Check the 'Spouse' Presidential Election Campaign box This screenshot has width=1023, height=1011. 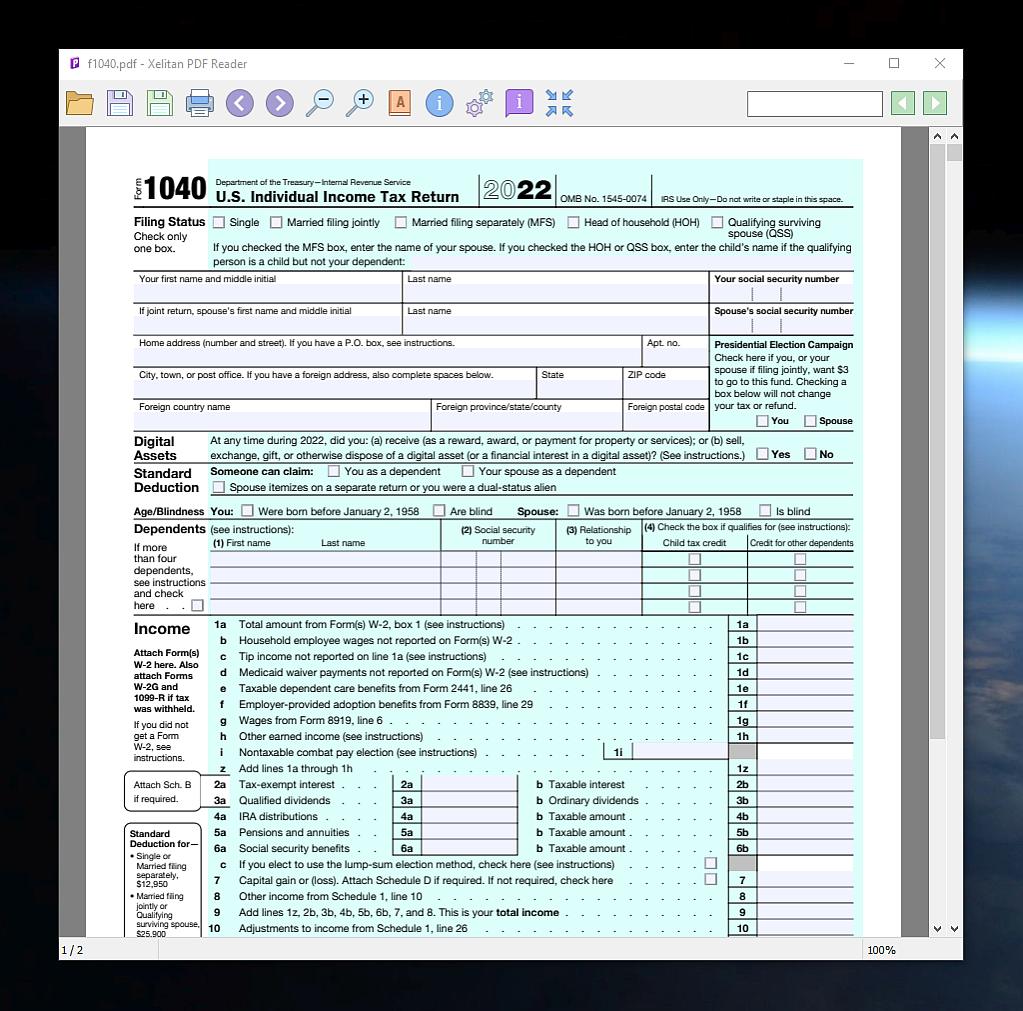[x=810, y=421]
